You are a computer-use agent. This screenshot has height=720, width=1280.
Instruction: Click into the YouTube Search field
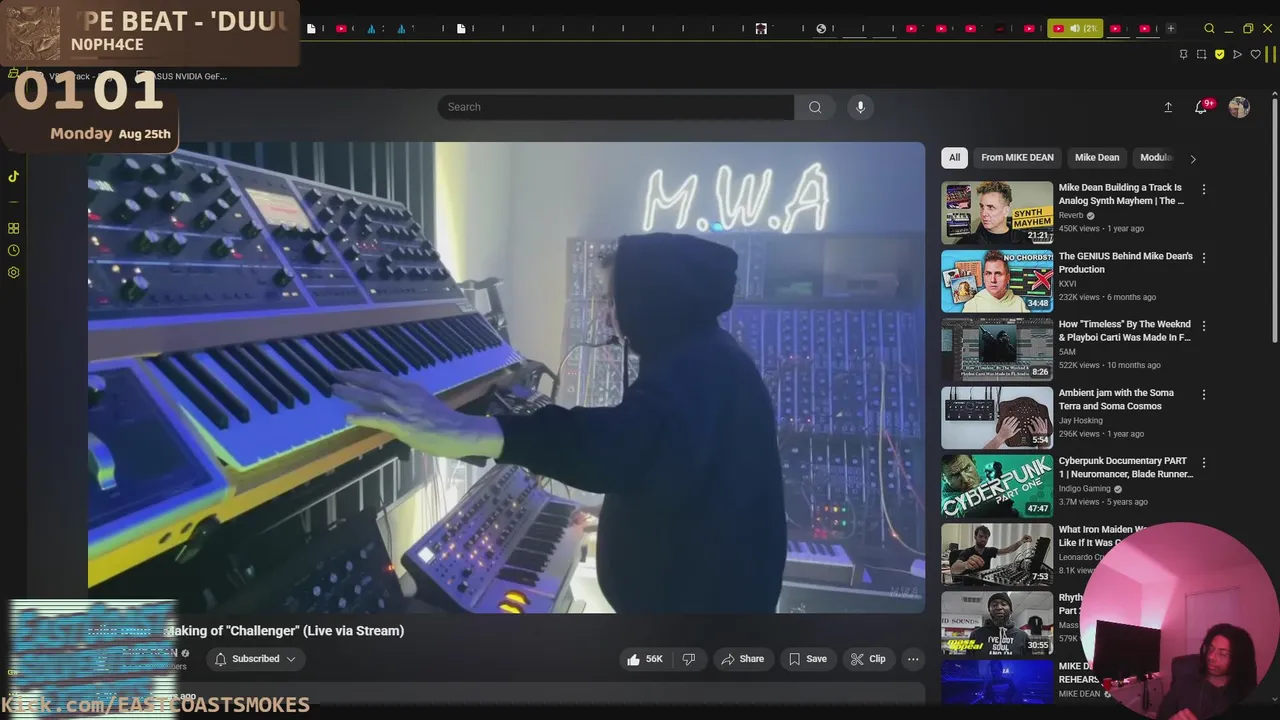(616, 107)
